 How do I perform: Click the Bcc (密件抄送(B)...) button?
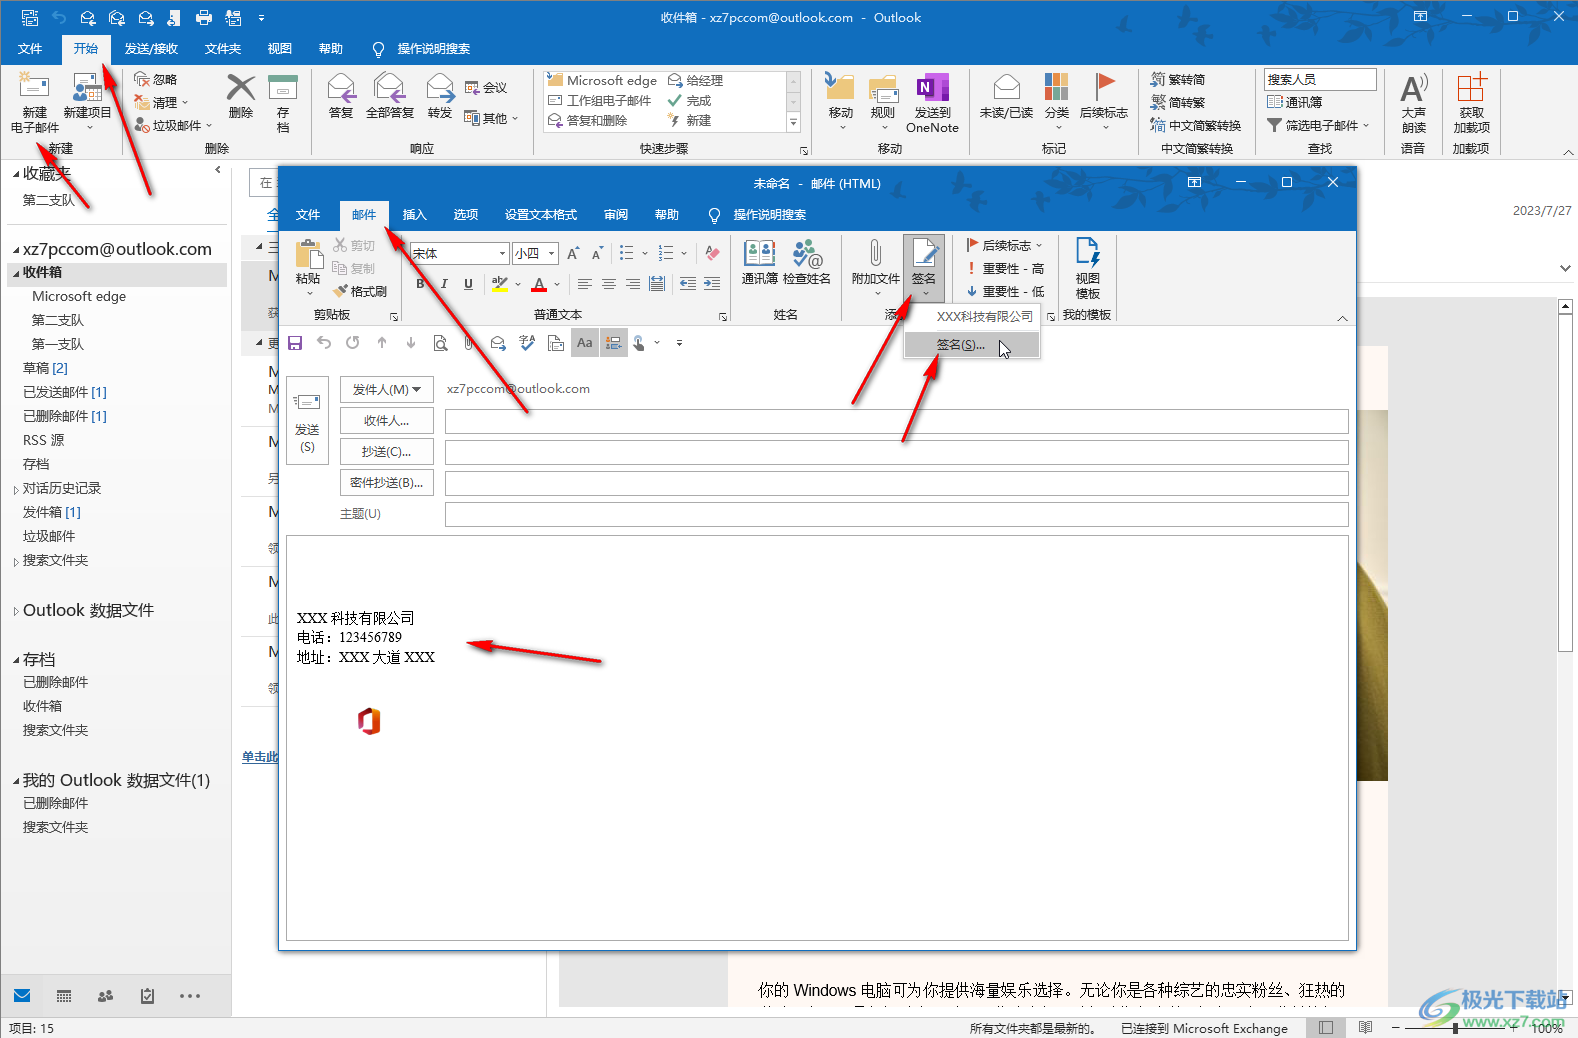click(387, 482)
